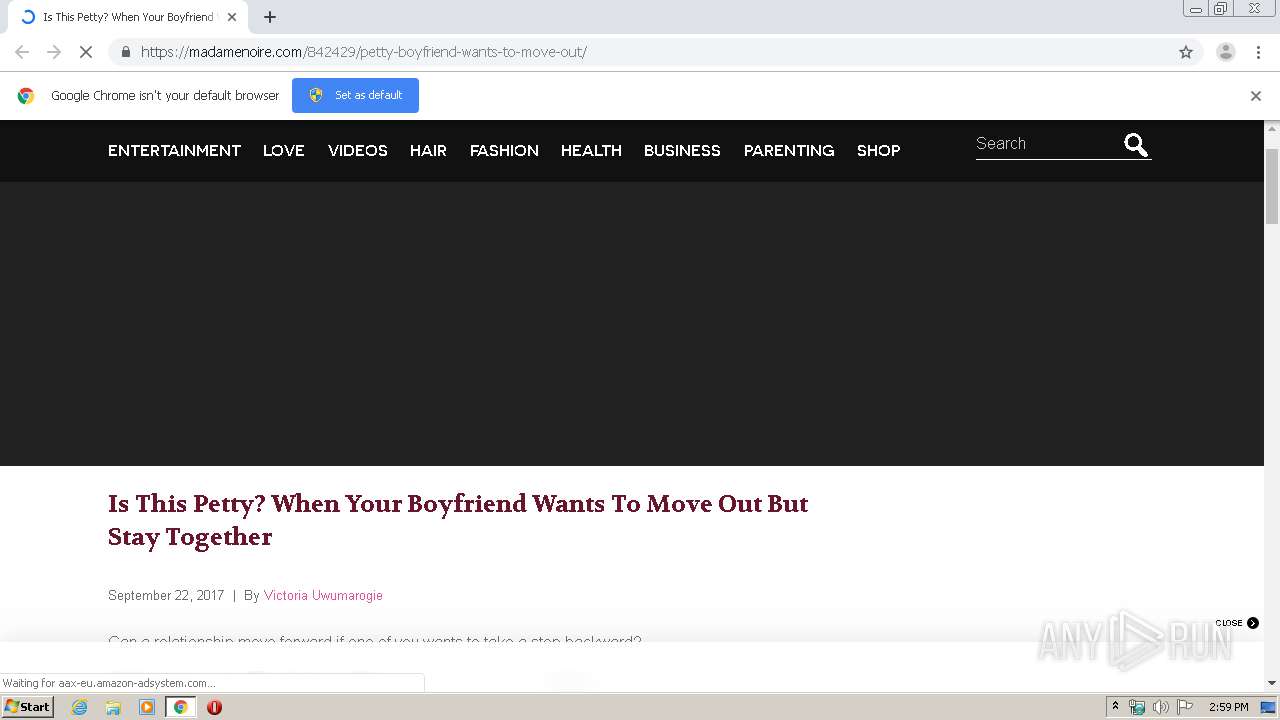Click the browser back arrow

22,52
